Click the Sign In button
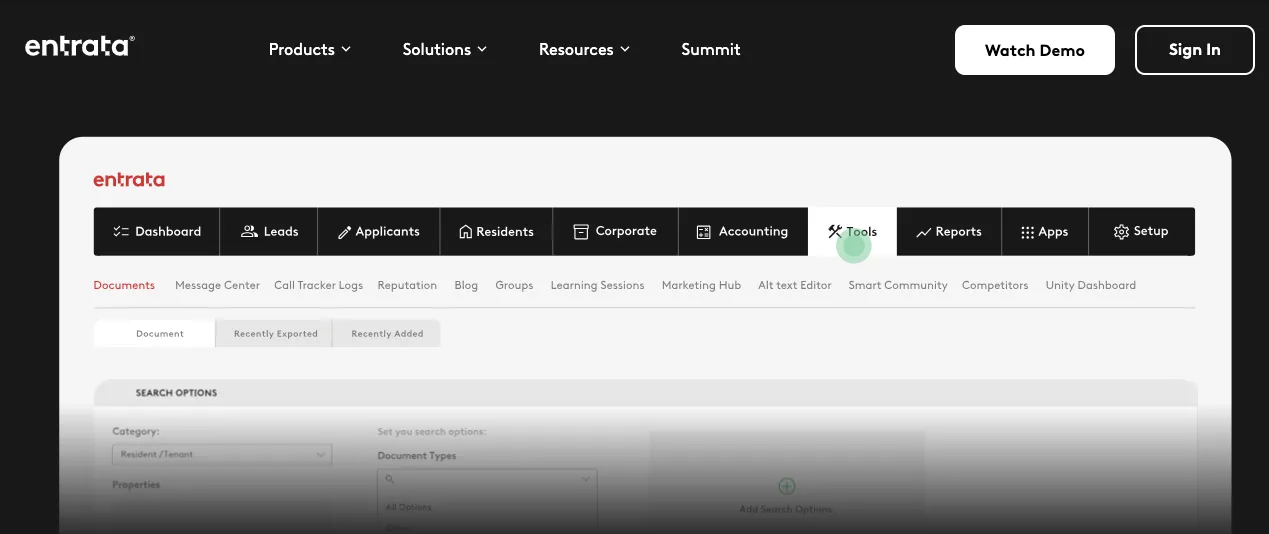This screenshot has height=534, width=1269. (x=1194, y=50)
